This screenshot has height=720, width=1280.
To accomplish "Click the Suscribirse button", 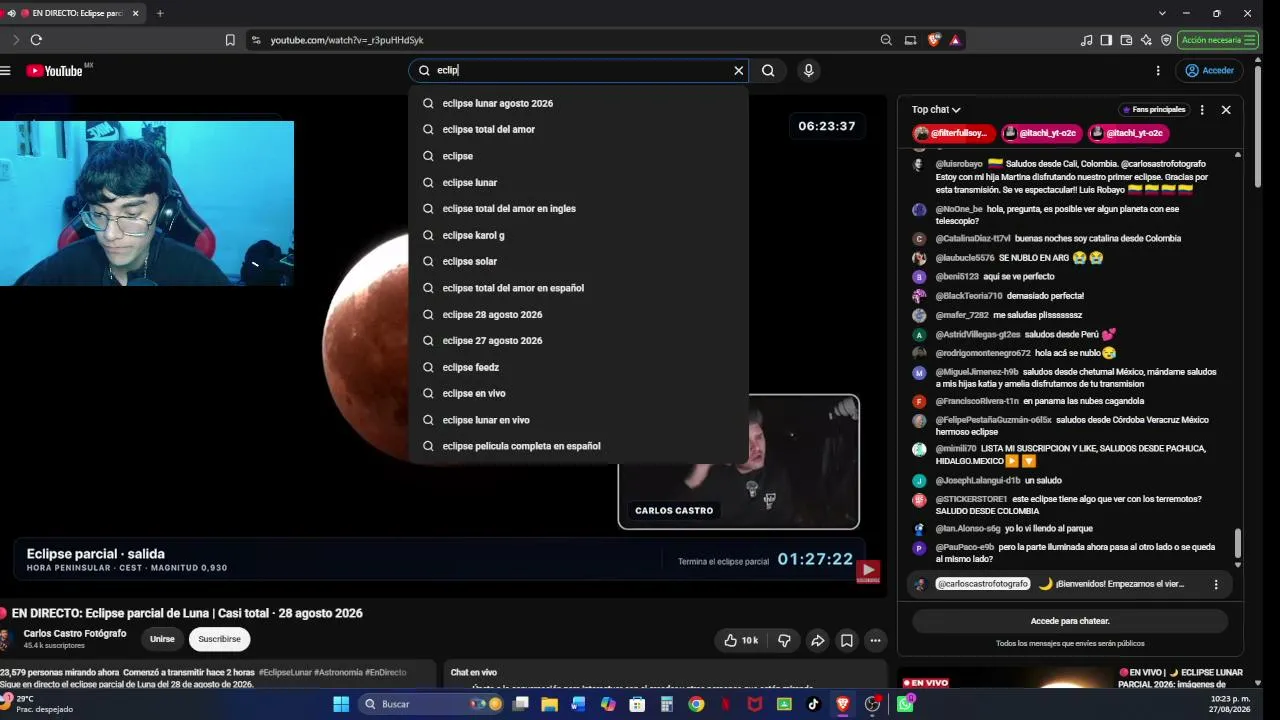I will point(219,639).
